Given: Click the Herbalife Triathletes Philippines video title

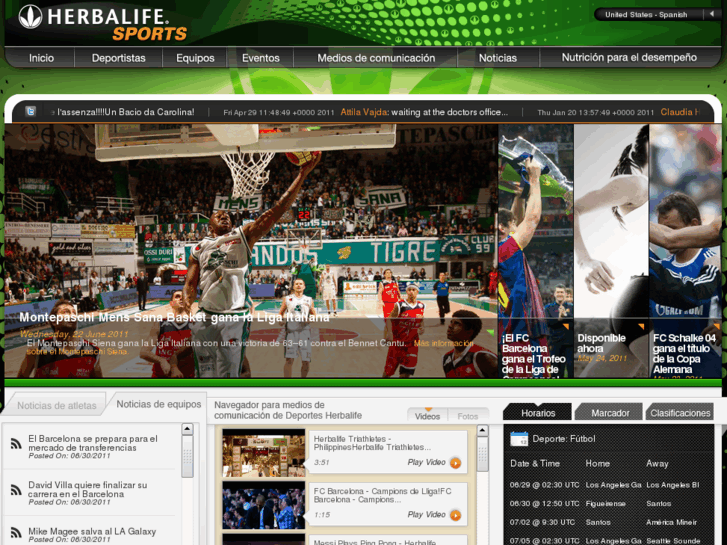Looking at the screenshot, I should tap(372, 443).
